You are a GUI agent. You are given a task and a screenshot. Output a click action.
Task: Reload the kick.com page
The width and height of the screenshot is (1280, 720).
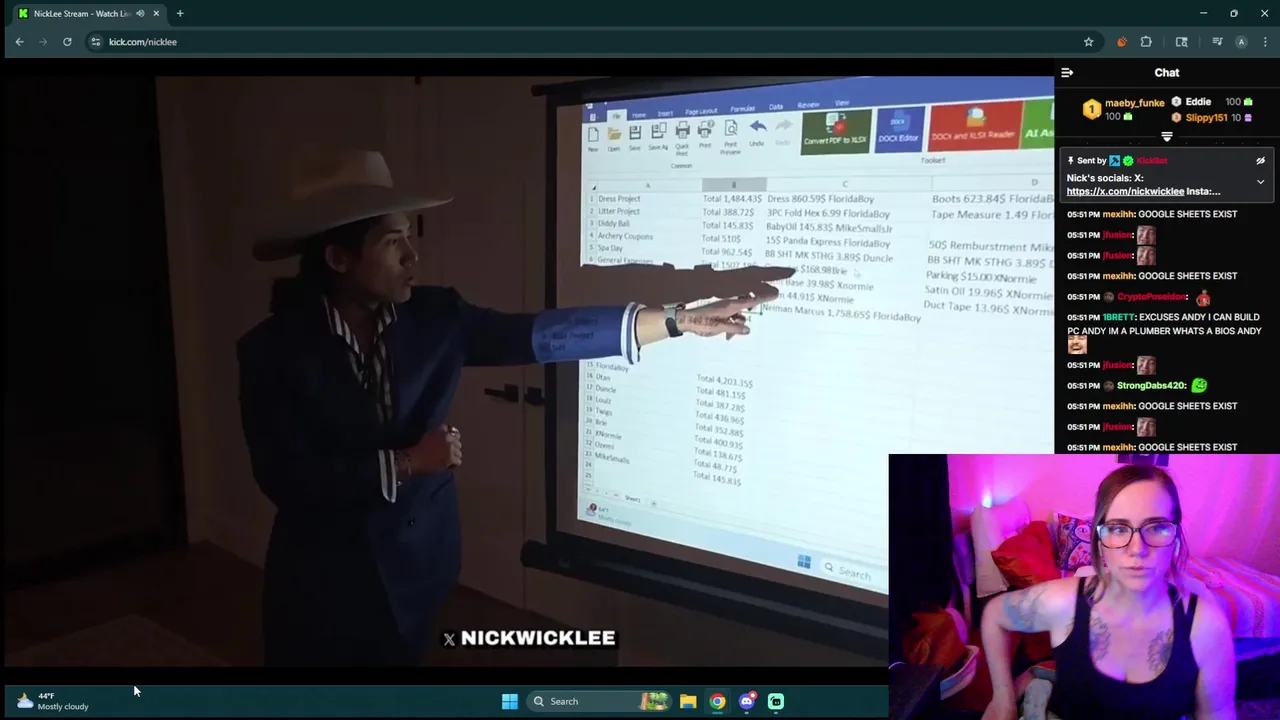(67, 42)
